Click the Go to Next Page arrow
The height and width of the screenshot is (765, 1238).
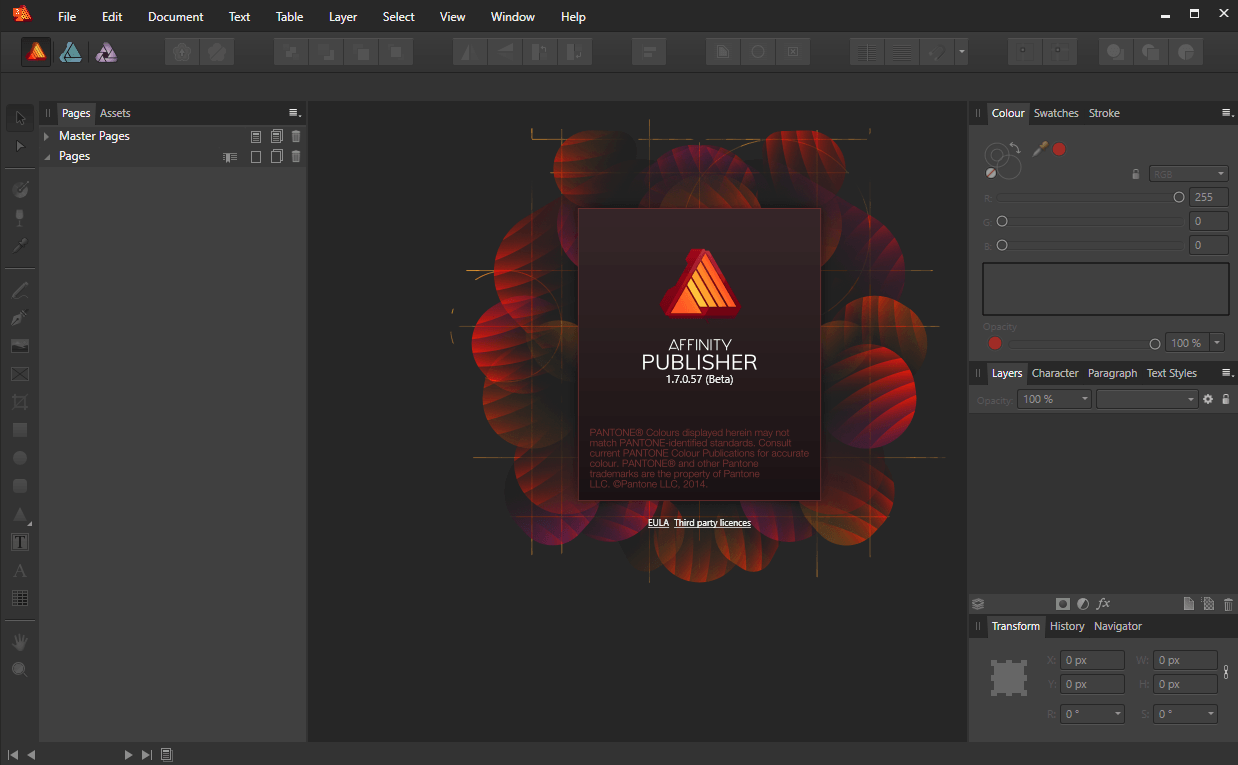click(x=128, y=755)
